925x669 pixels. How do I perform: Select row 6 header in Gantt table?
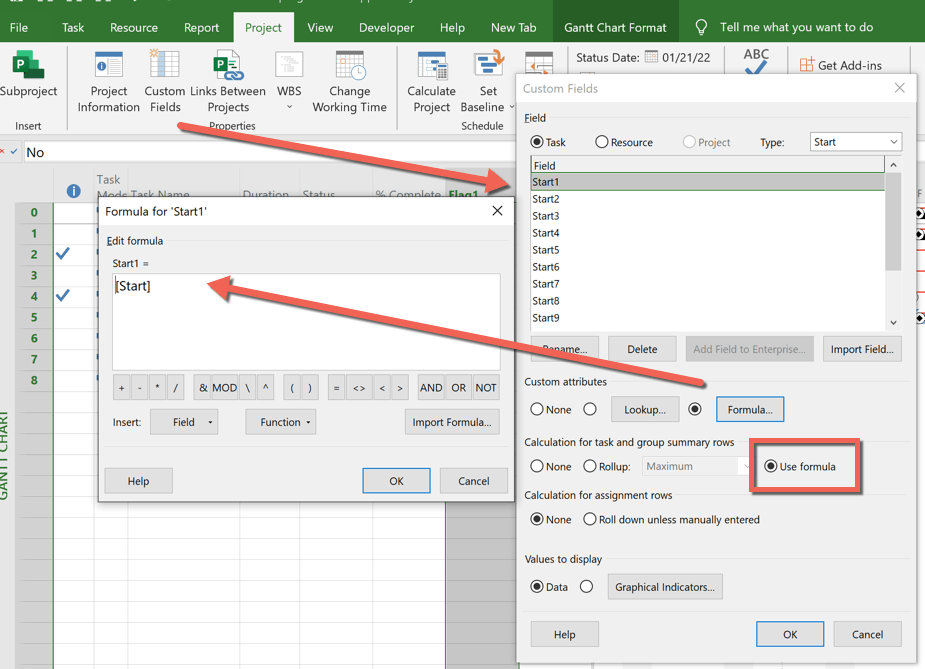click(x=34, y=338)
